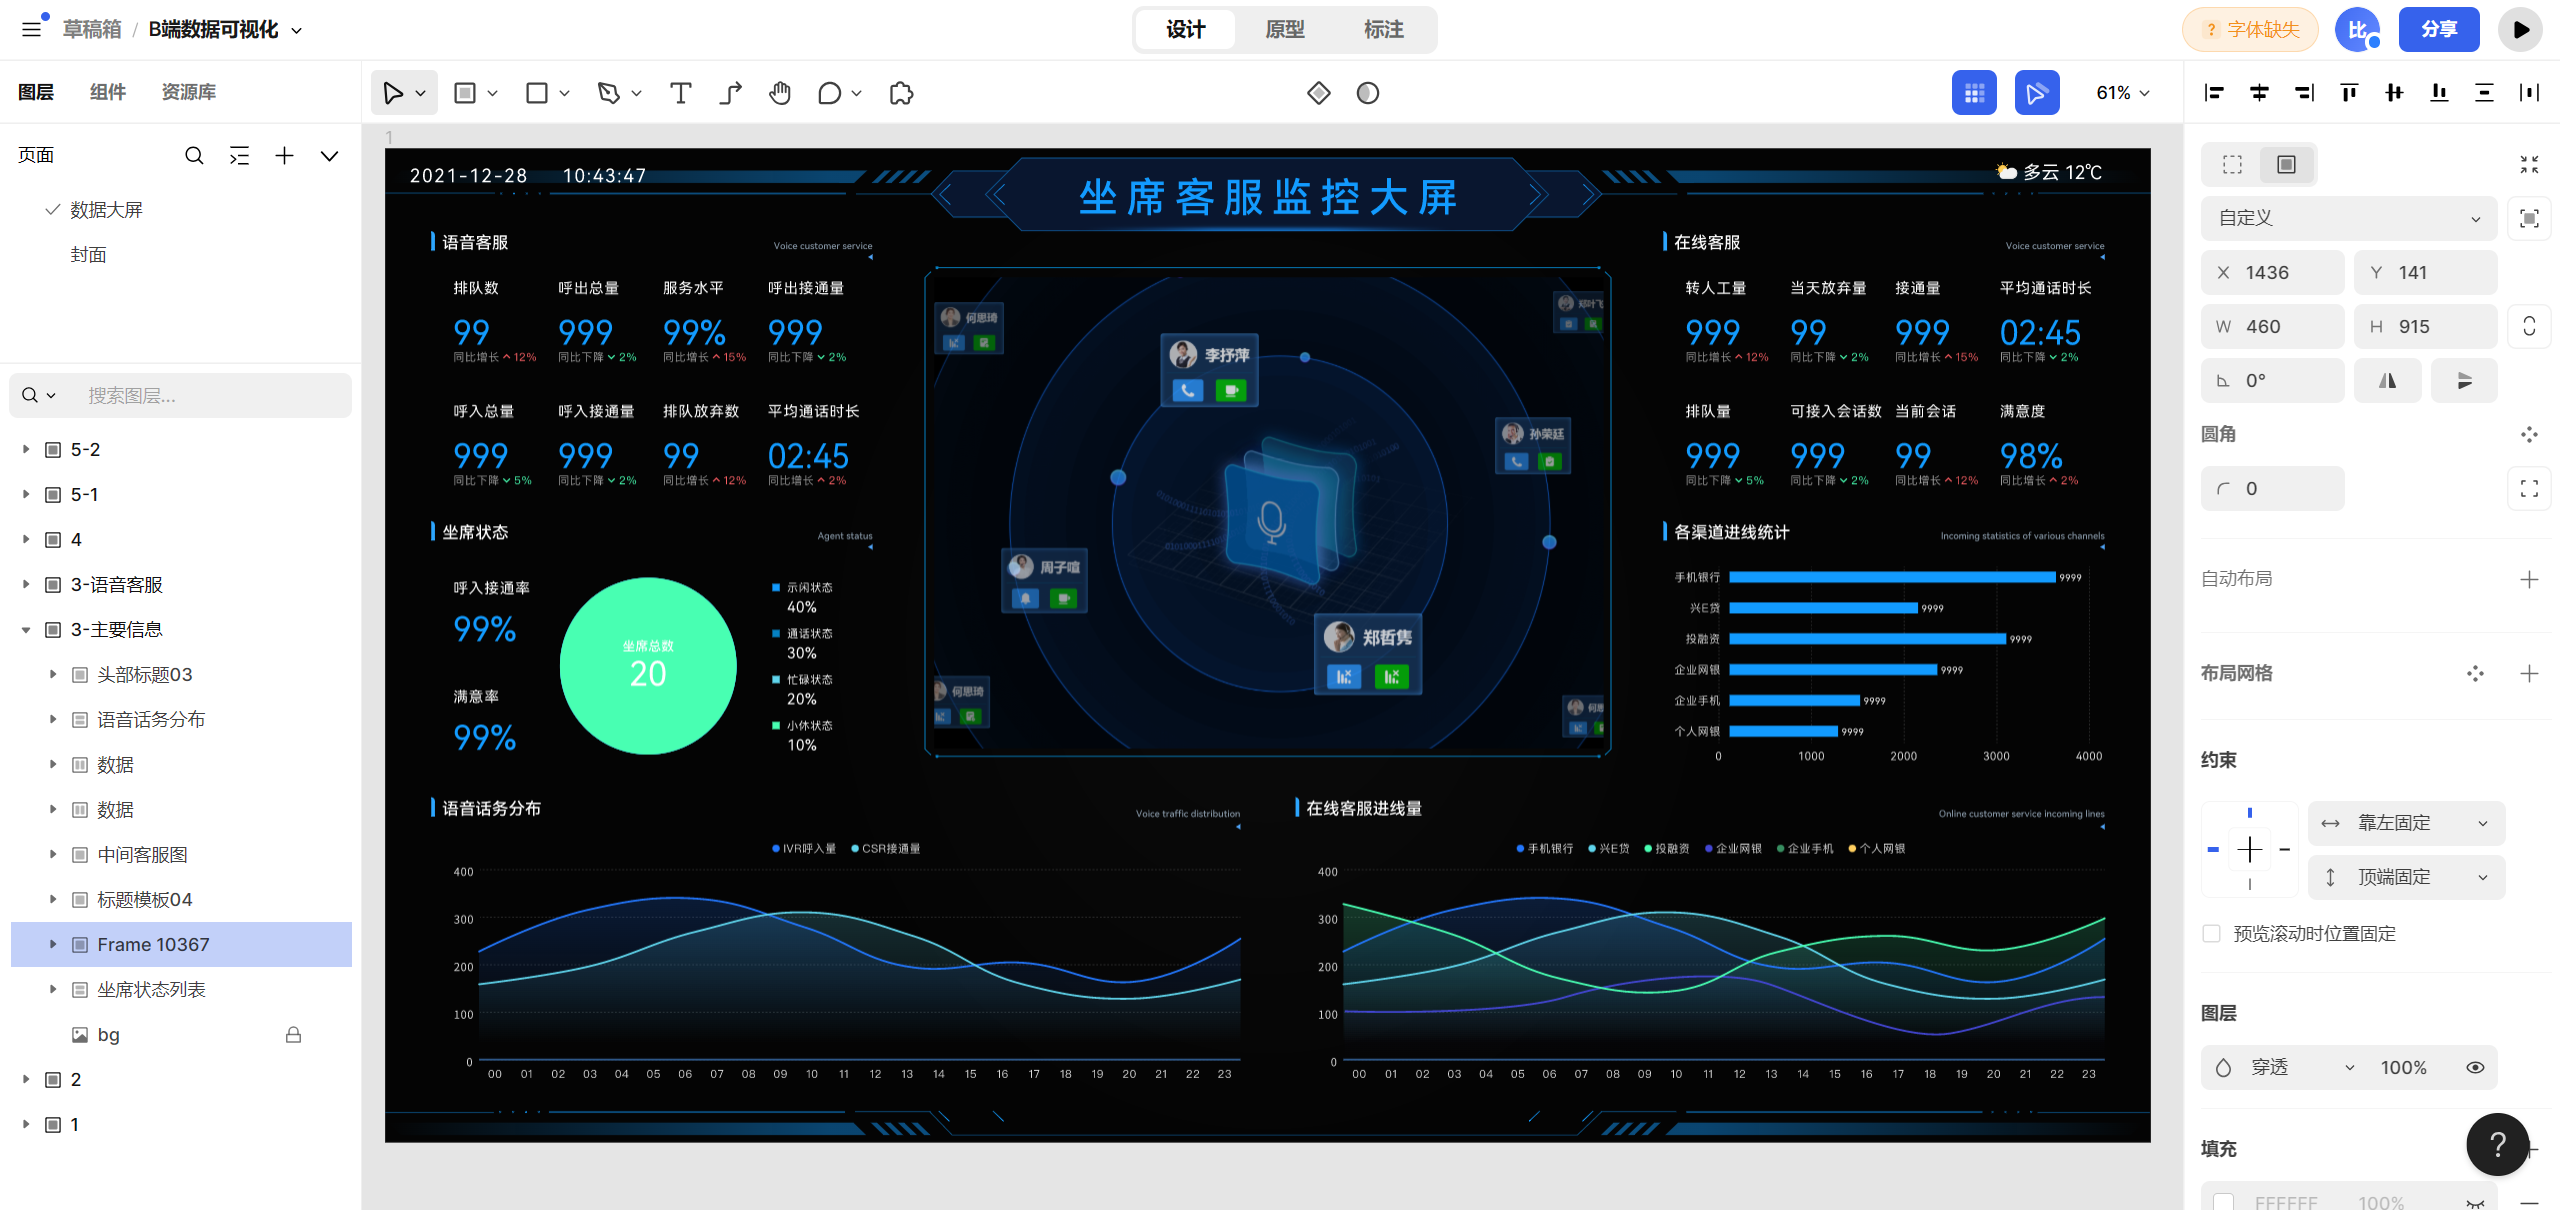Enable fixed position when scrolling checkbox

click(x=2212, y=934)
